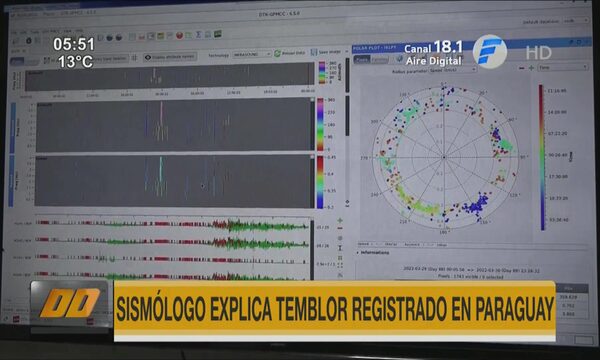Click the sigma icon in the top toolbar

[x=198, y=35]
